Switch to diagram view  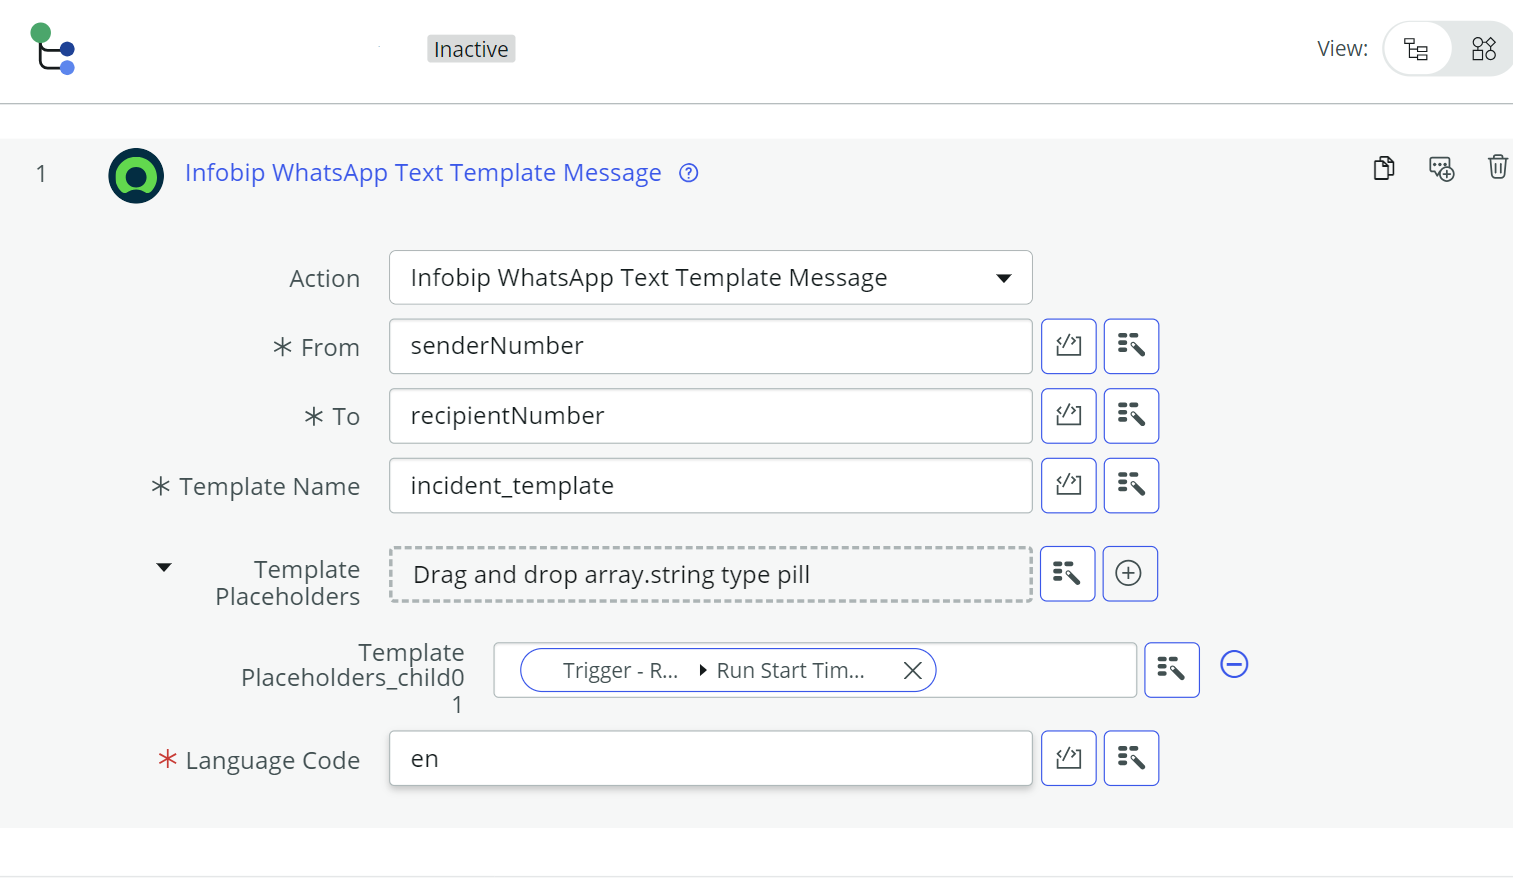pyautogui.click(x=1483, y=49)
